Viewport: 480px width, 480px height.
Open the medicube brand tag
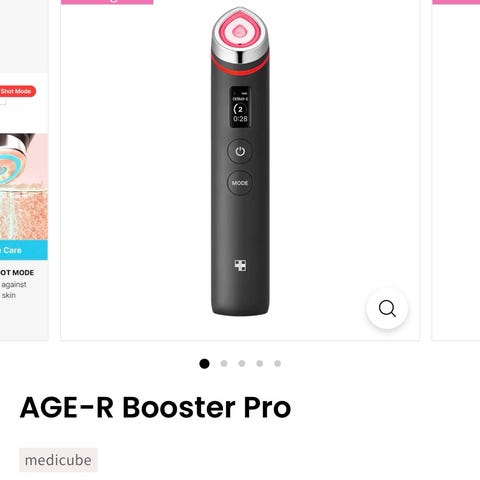tap(58, 460)
